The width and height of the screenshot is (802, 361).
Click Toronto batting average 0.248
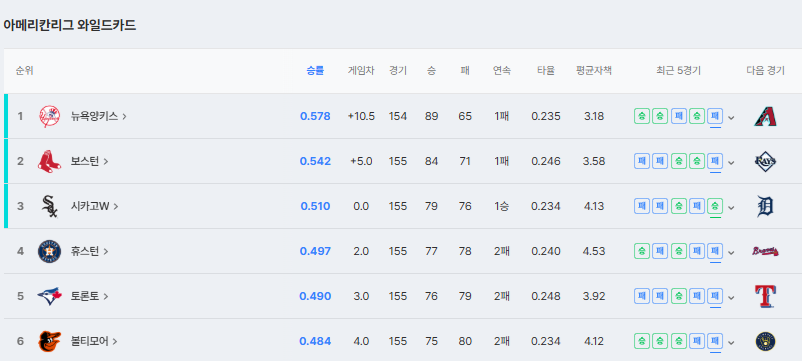[546, 297]
